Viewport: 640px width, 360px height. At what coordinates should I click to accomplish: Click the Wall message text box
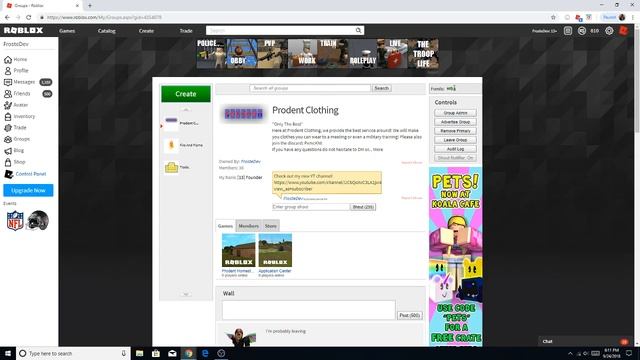(309, 310)
